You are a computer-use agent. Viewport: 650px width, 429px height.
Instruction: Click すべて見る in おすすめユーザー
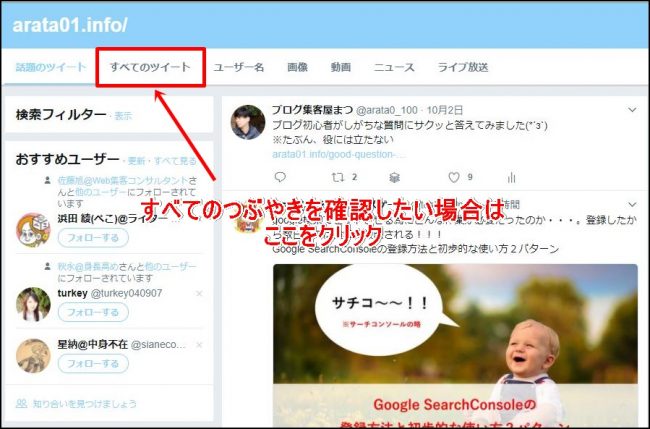tap(175, 161)
